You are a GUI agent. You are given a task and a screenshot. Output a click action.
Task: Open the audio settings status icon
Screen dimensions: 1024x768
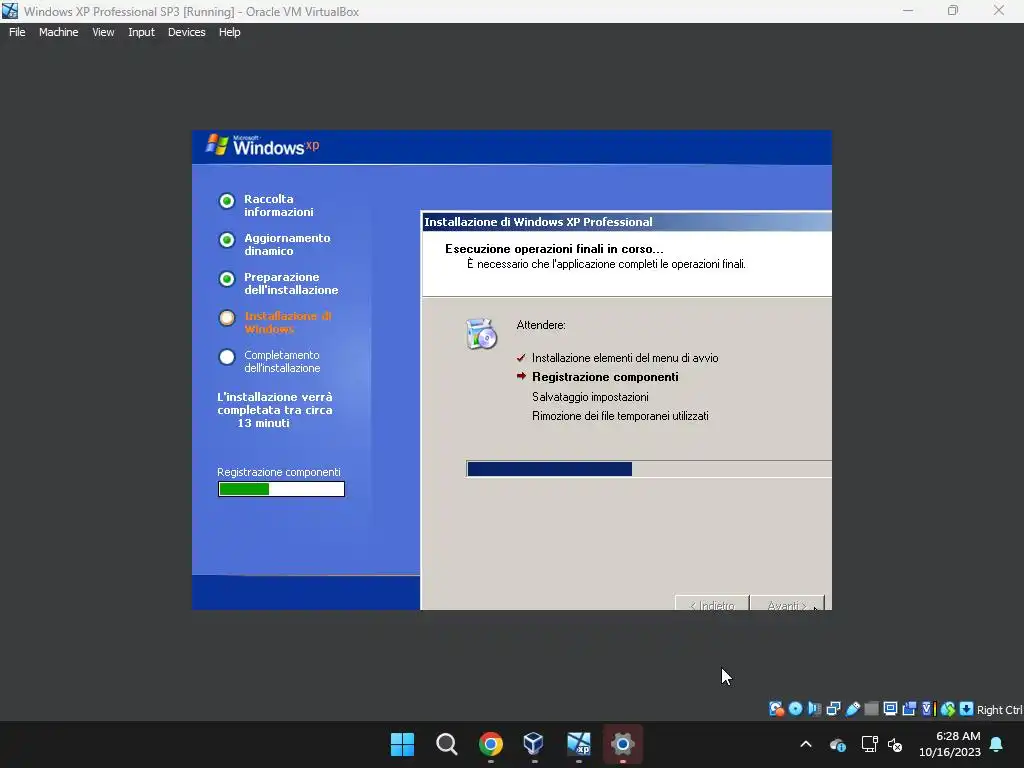(x=814, y=709)
